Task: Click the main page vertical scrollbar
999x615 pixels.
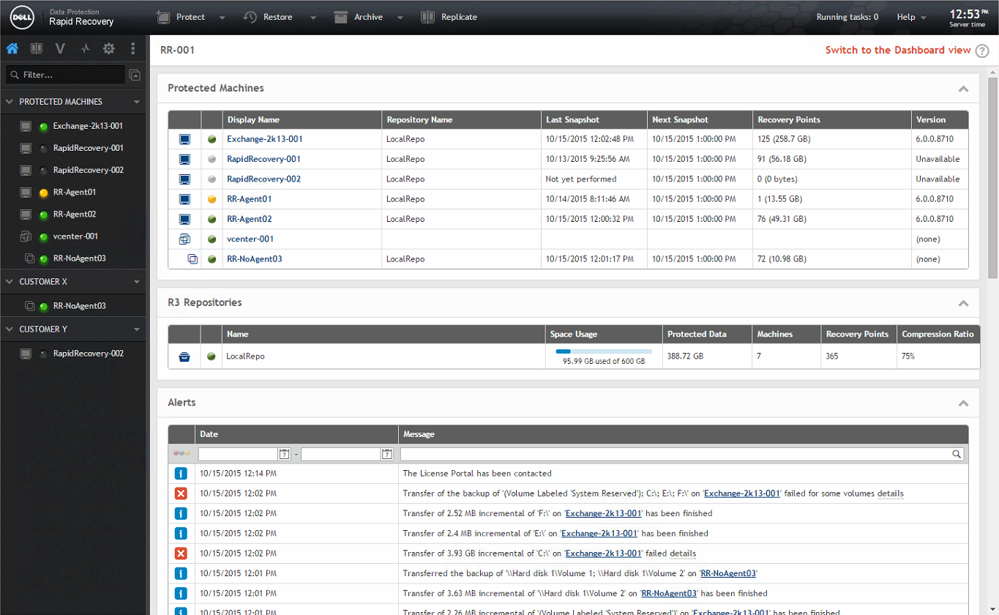Action: (993, 178)
